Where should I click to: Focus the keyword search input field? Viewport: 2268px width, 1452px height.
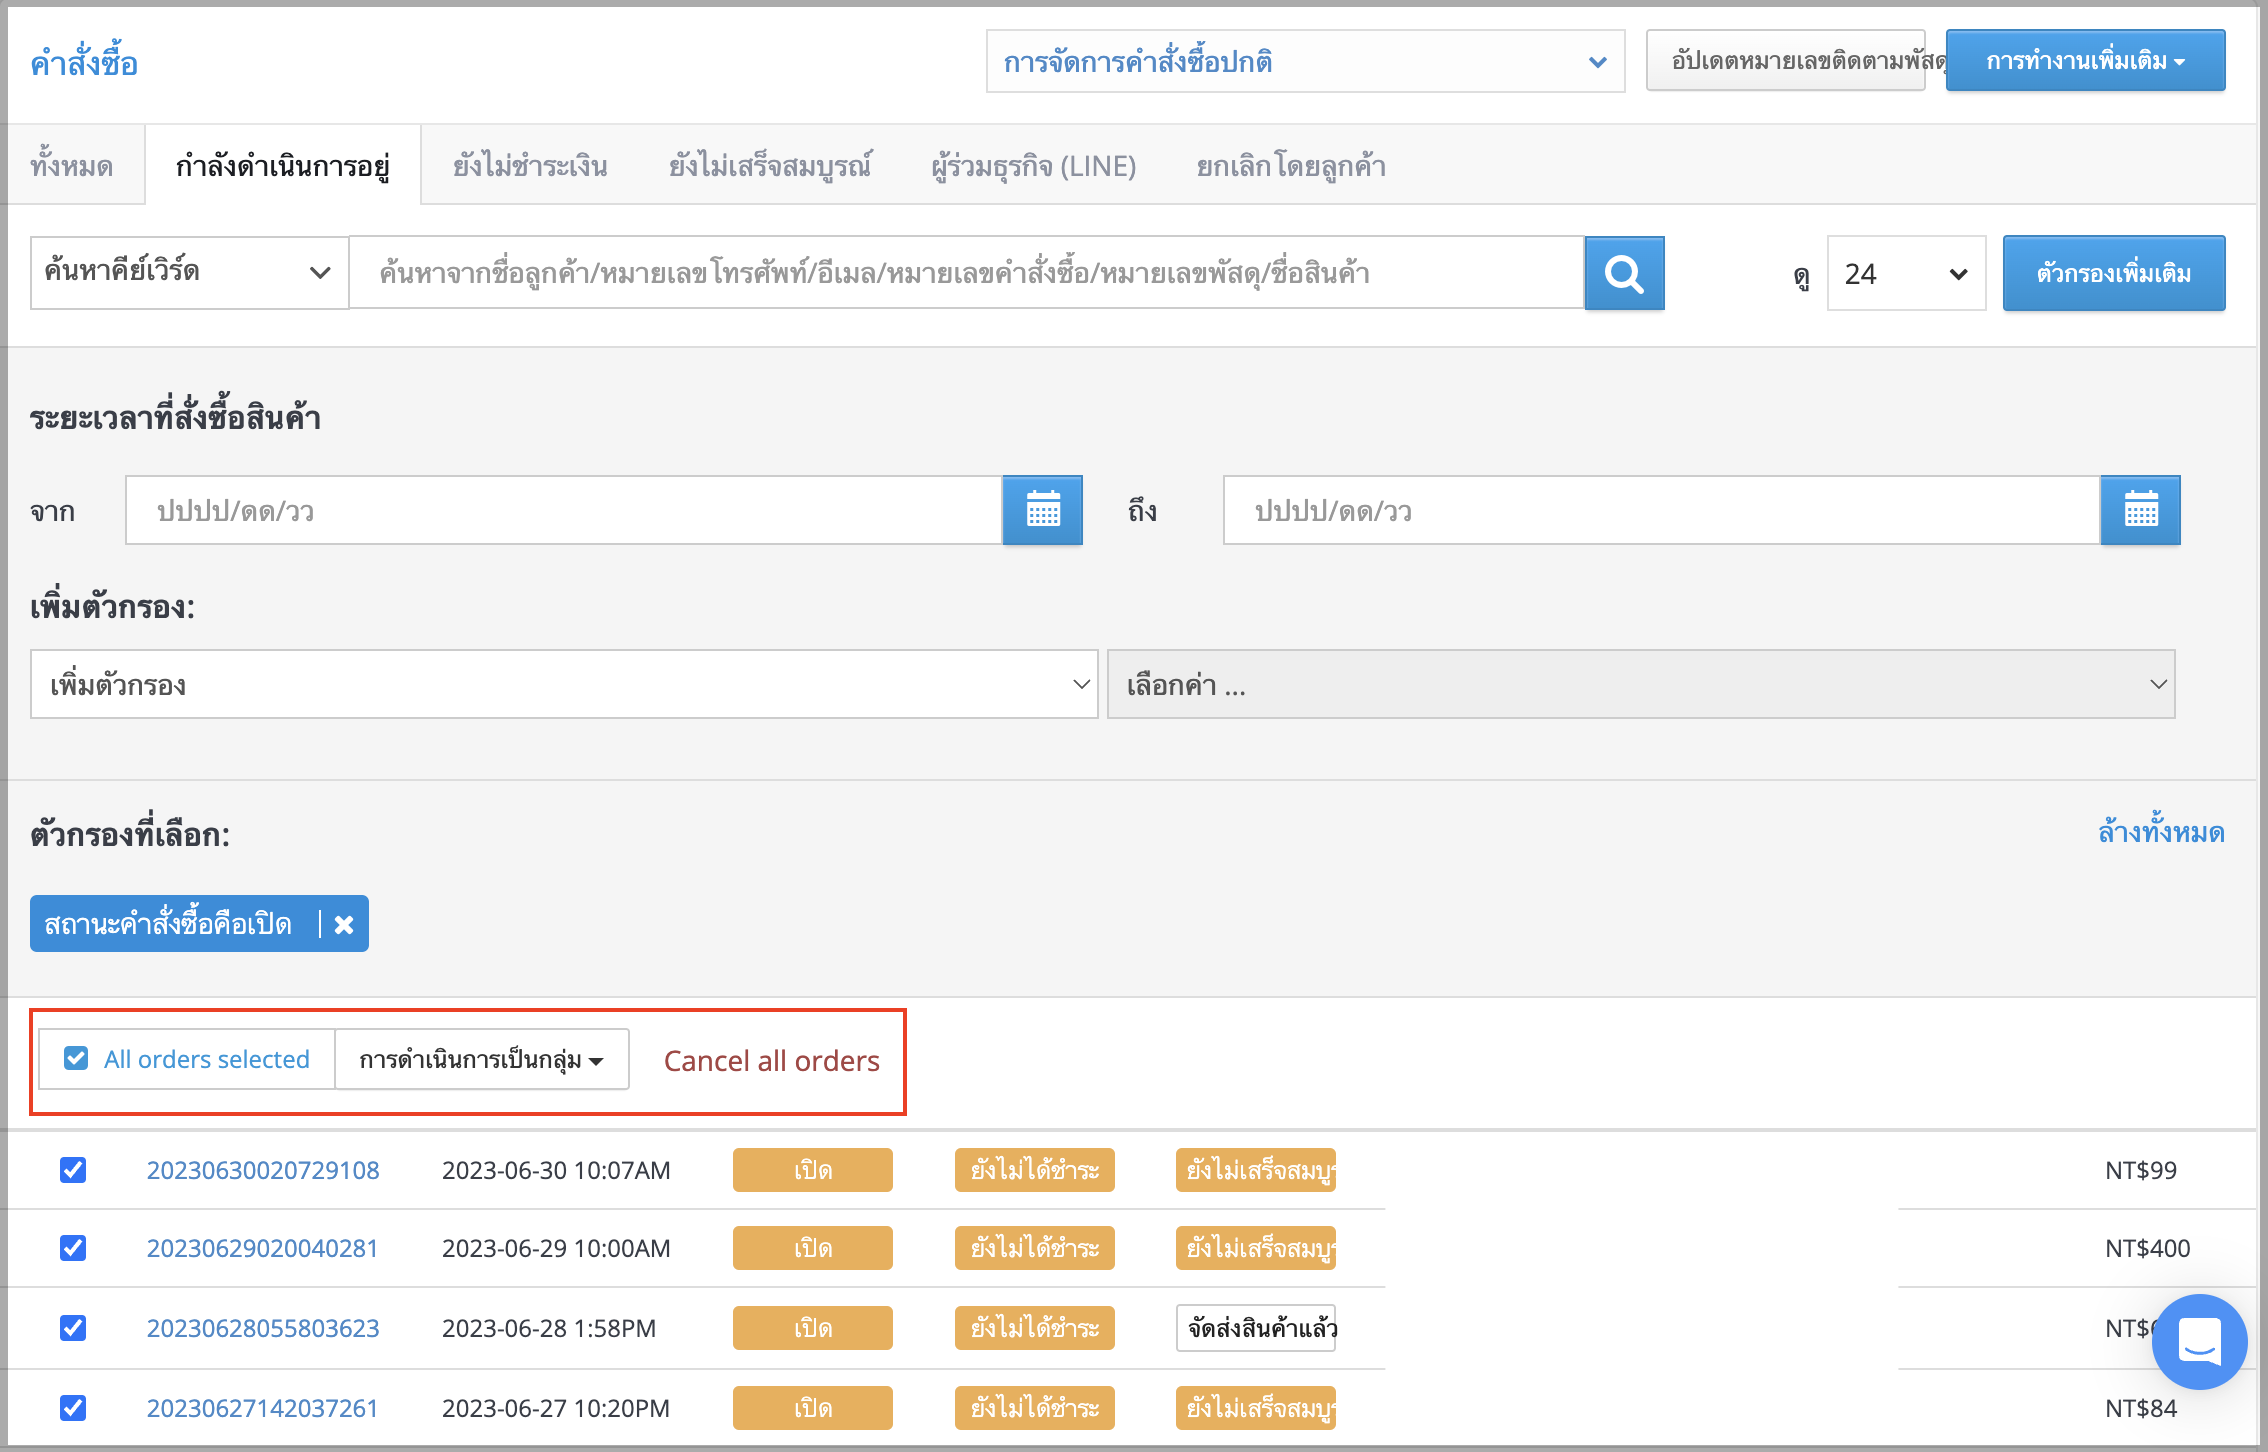tap(966, 272)
